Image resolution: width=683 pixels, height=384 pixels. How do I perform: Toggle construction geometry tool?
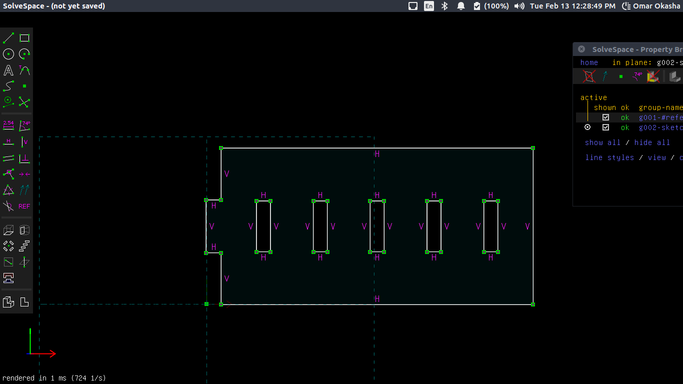8,102
